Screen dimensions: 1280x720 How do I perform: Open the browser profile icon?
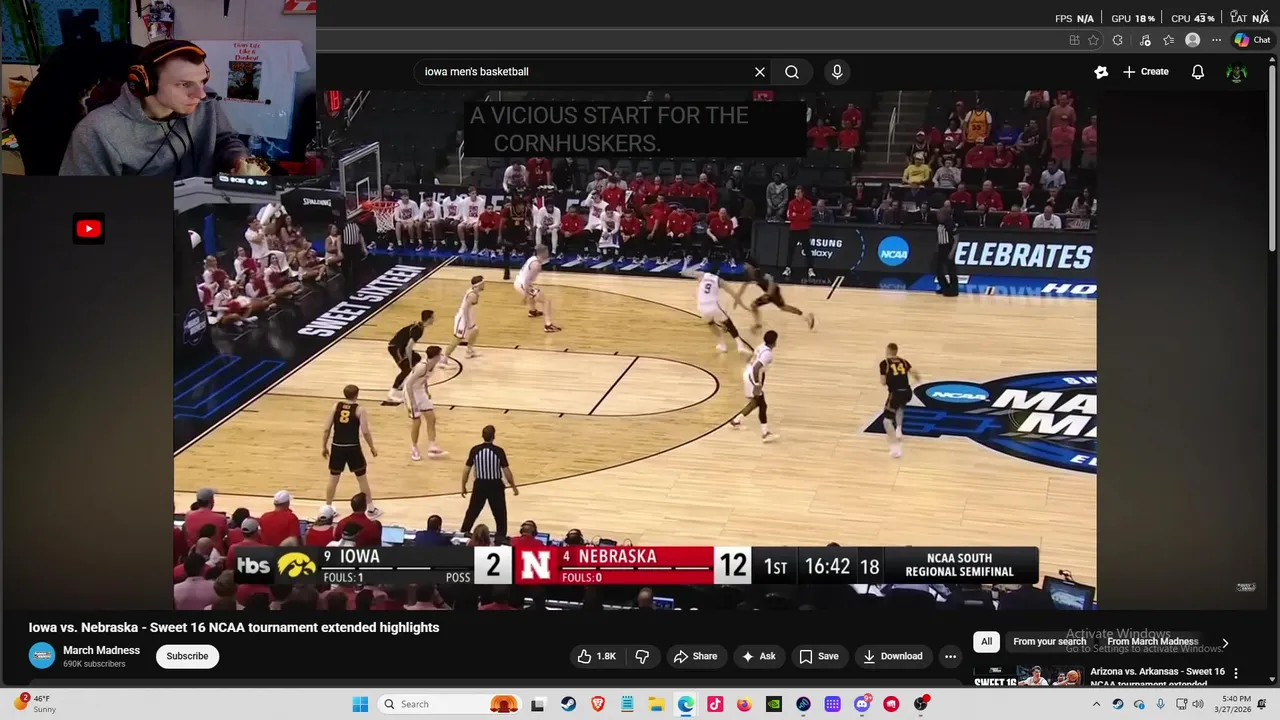click(x=1192, y=40)
